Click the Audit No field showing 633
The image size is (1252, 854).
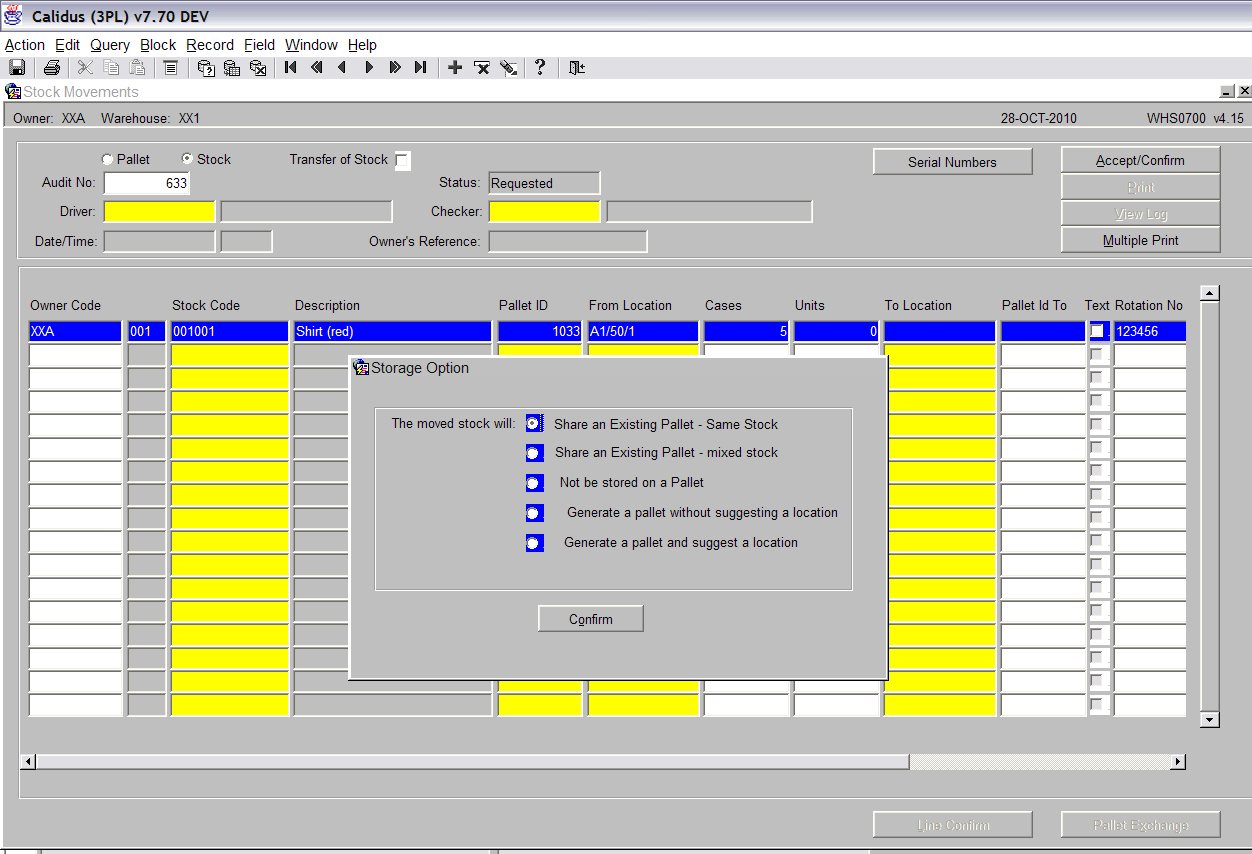147,183
